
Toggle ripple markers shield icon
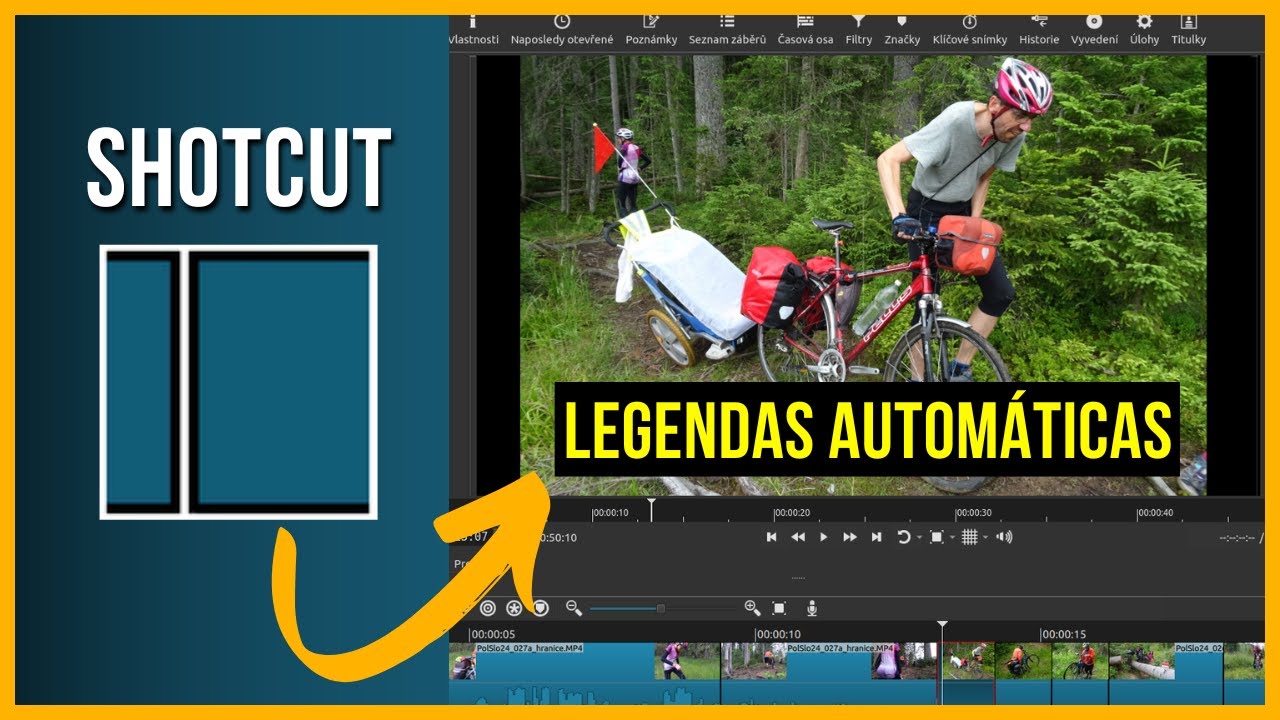point(541,608)
